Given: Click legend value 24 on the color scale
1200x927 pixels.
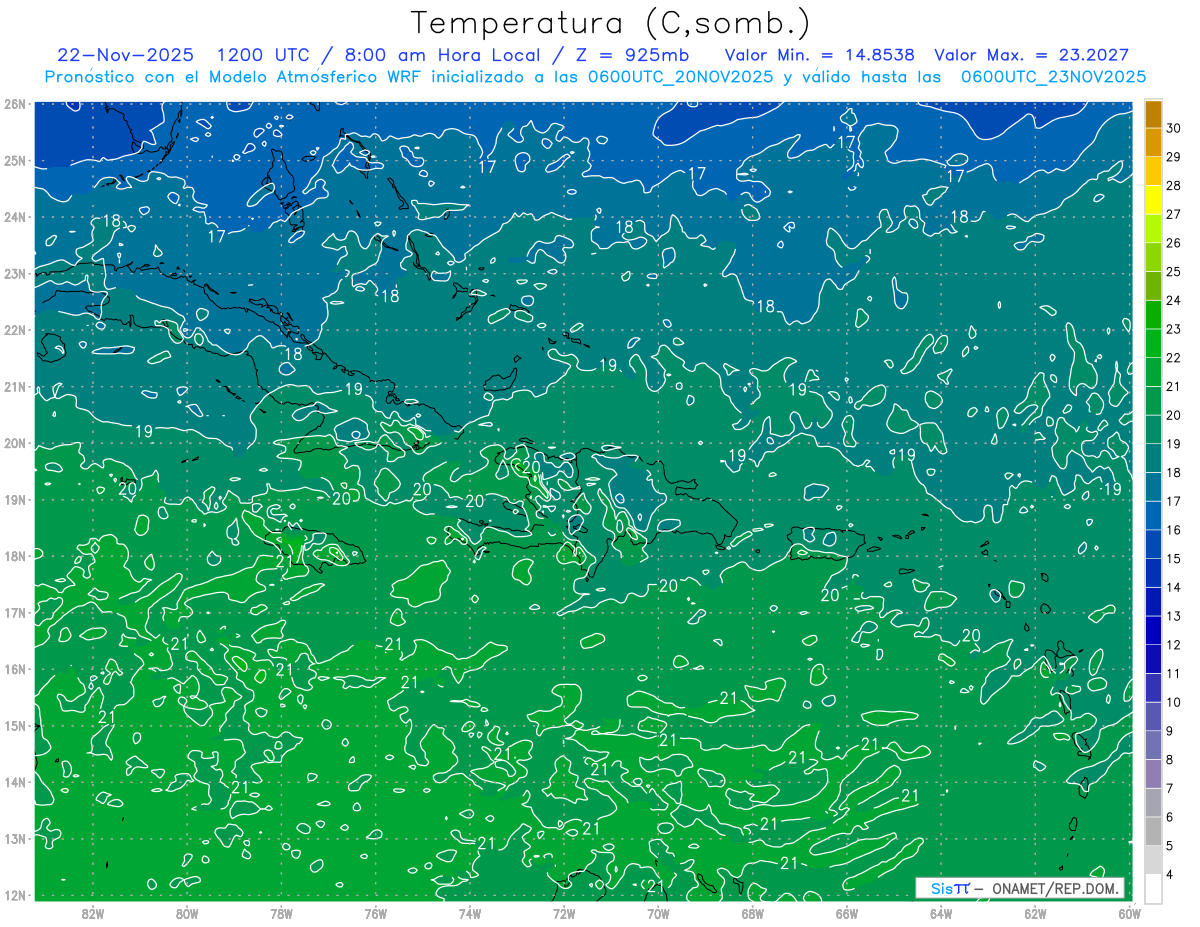Looking at the screenshot, I should tap(1174, 300).
